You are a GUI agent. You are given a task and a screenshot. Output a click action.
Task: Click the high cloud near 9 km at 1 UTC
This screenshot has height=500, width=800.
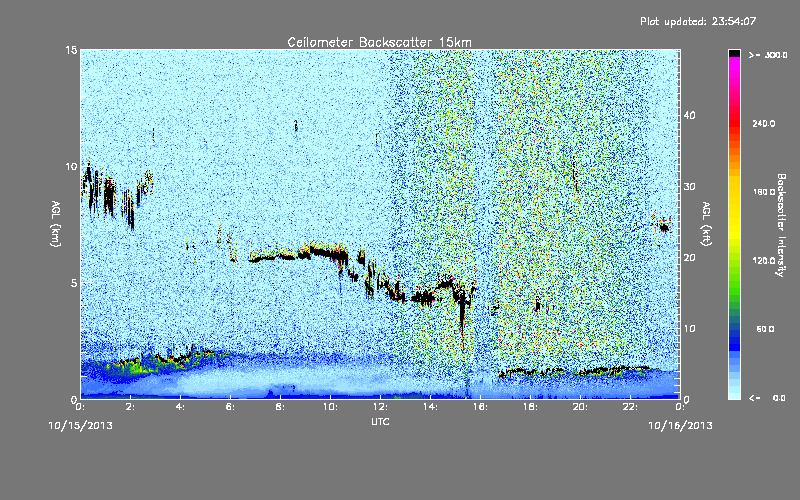tap(108, 196)
